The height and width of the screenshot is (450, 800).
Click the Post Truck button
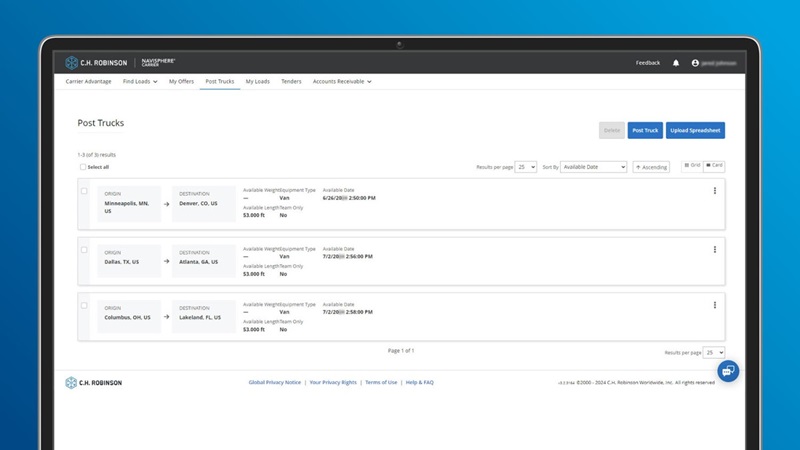(645, 130)
